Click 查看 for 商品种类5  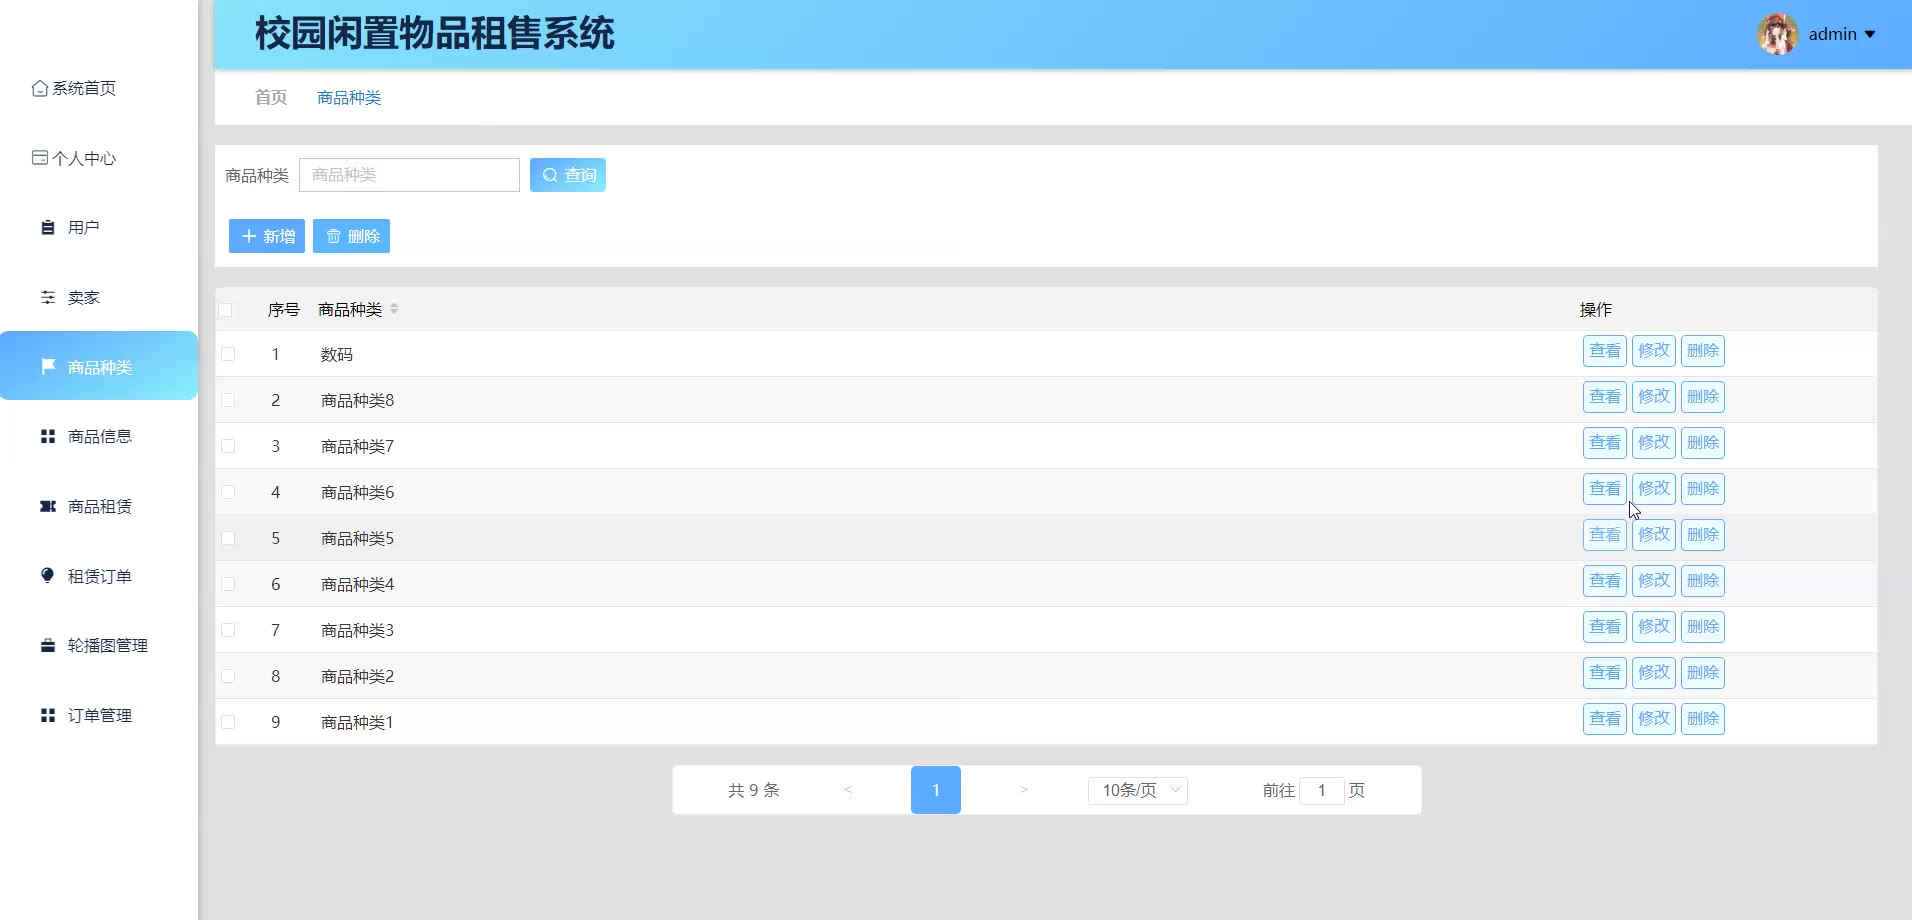coord(1605,535)
